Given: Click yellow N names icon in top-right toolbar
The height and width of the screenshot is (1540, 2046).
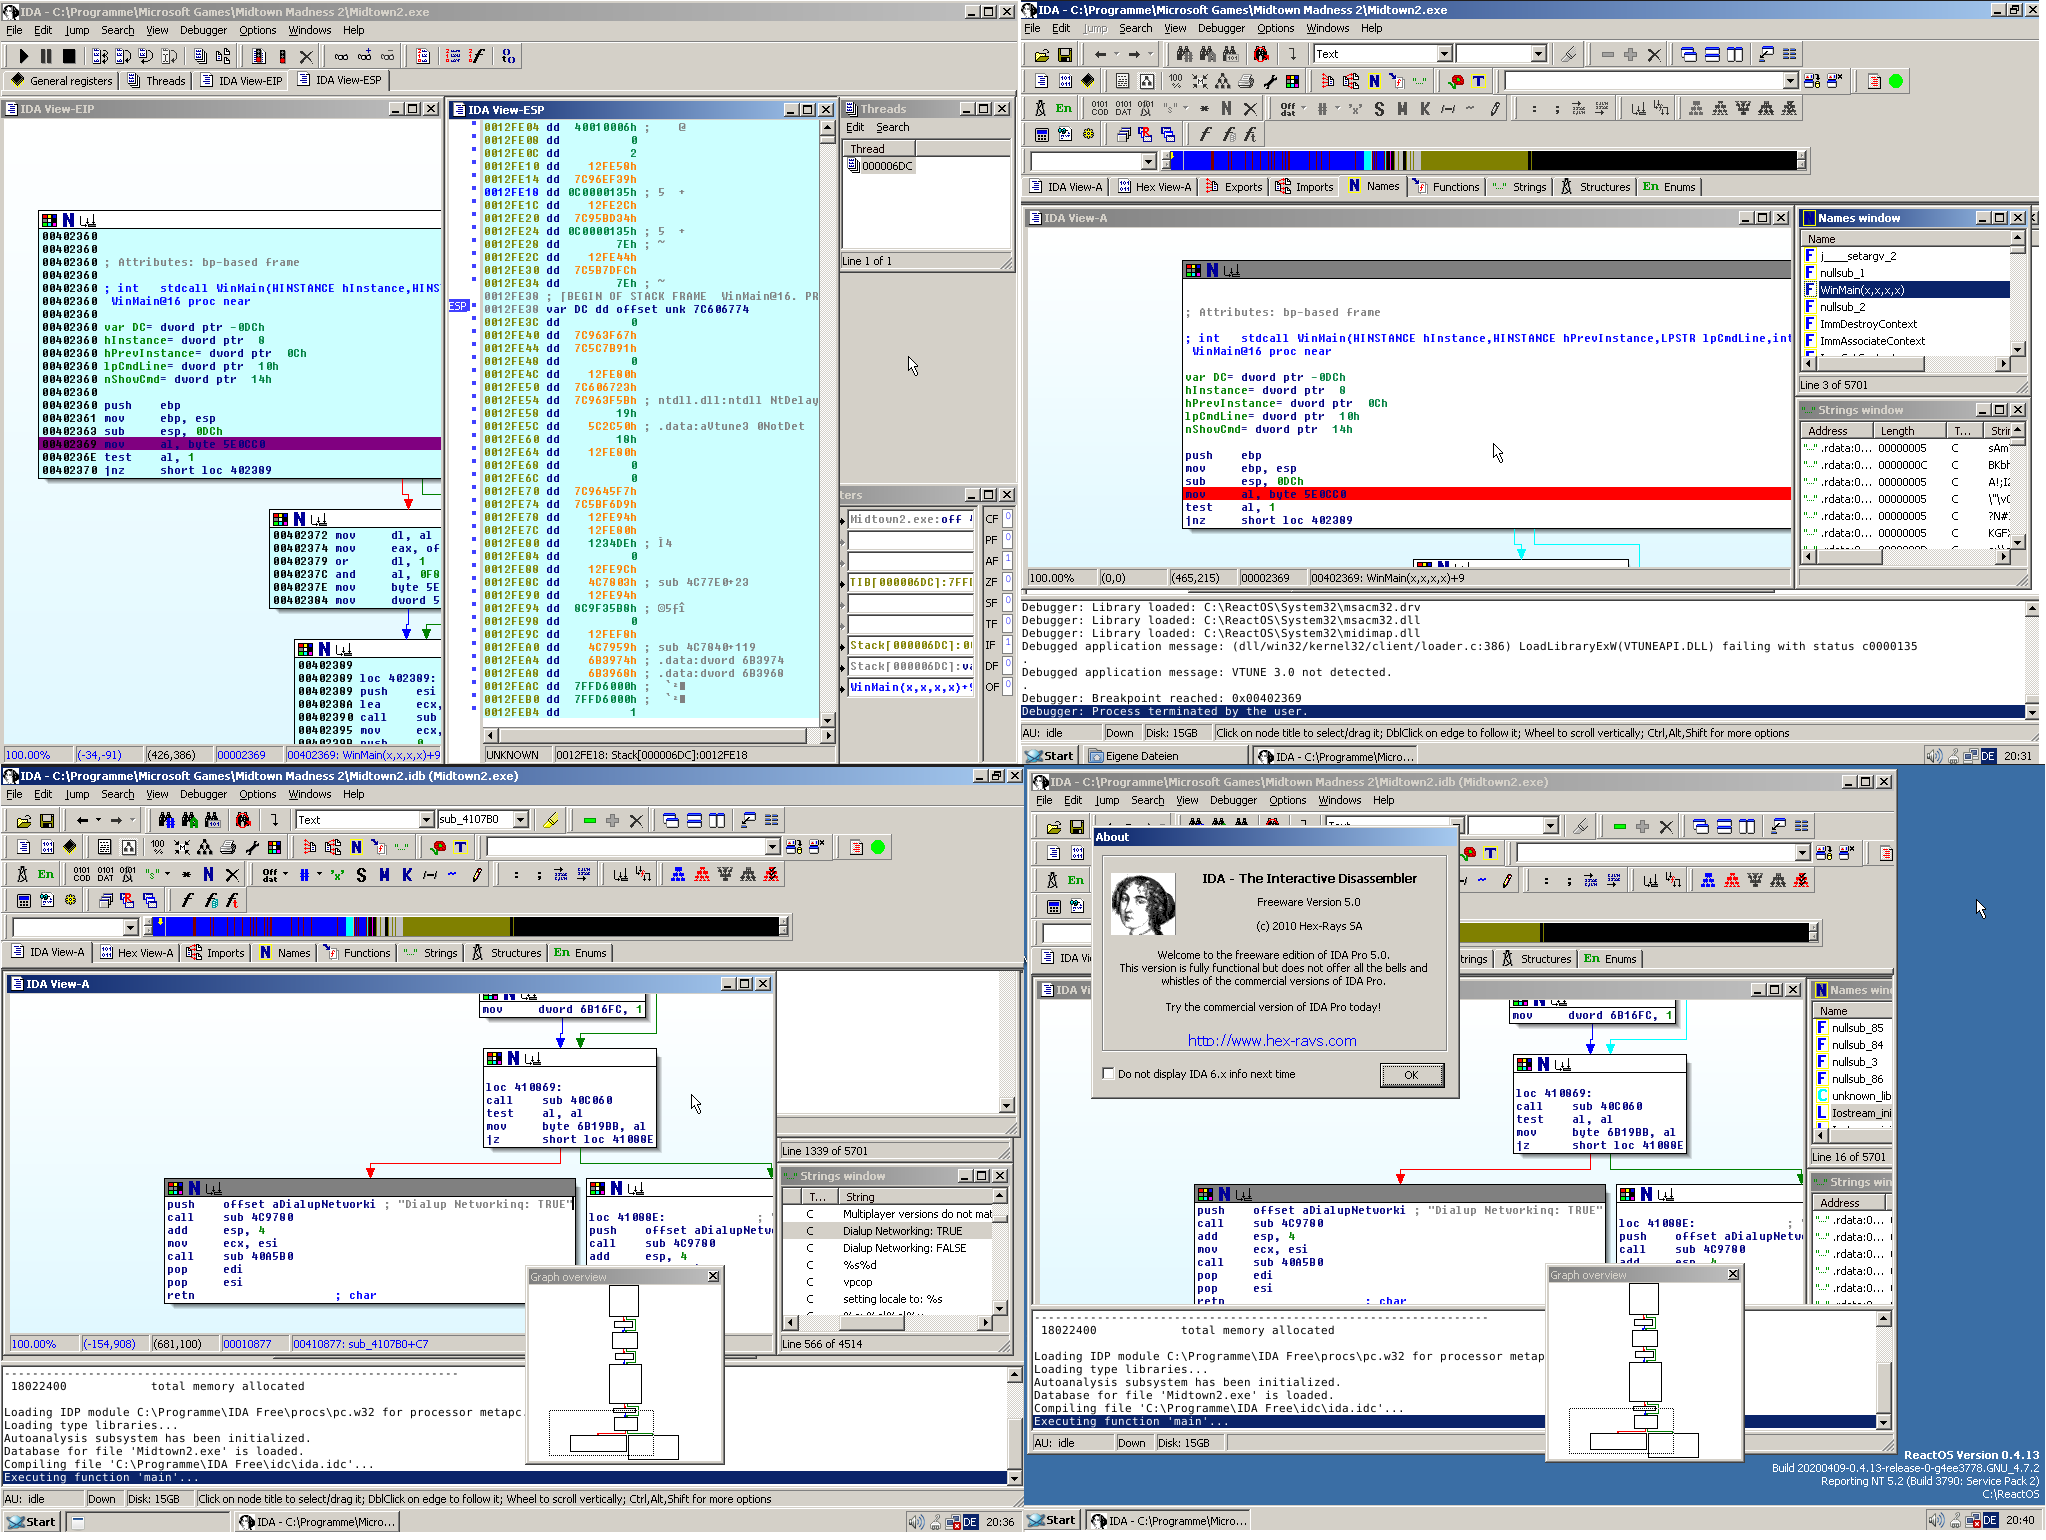Looking at the screenshot, I should coord(1374,81).
